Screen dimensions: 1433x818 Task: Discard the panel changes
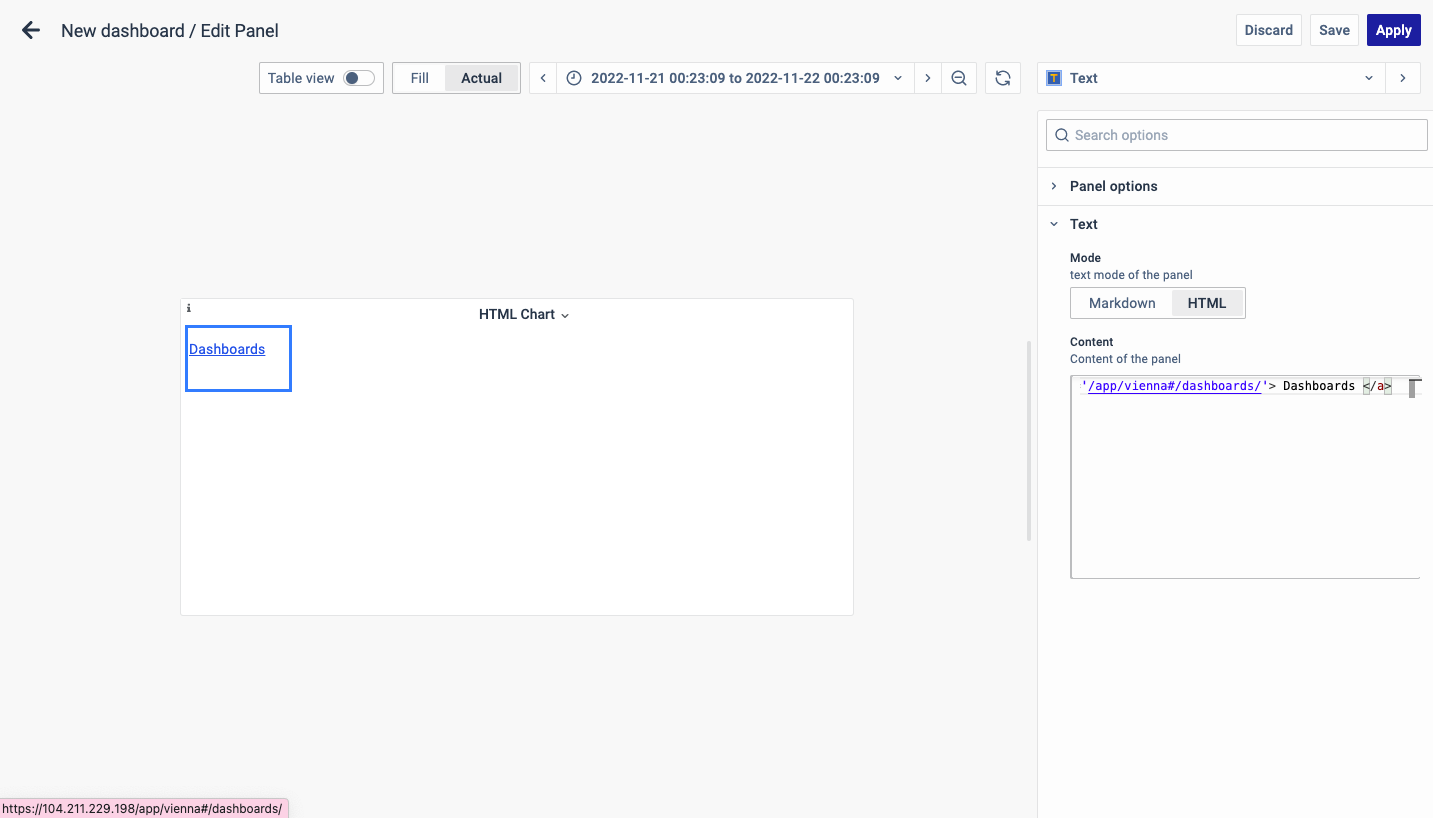1268,30
